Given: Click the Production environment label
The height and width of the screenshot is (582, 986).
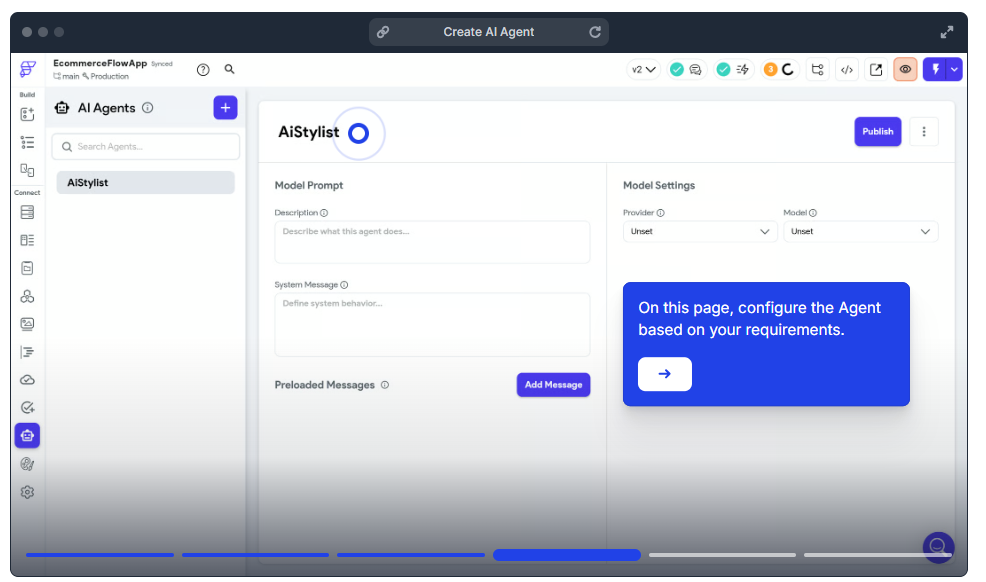Looking at the screenshot, I should [106, 77].
